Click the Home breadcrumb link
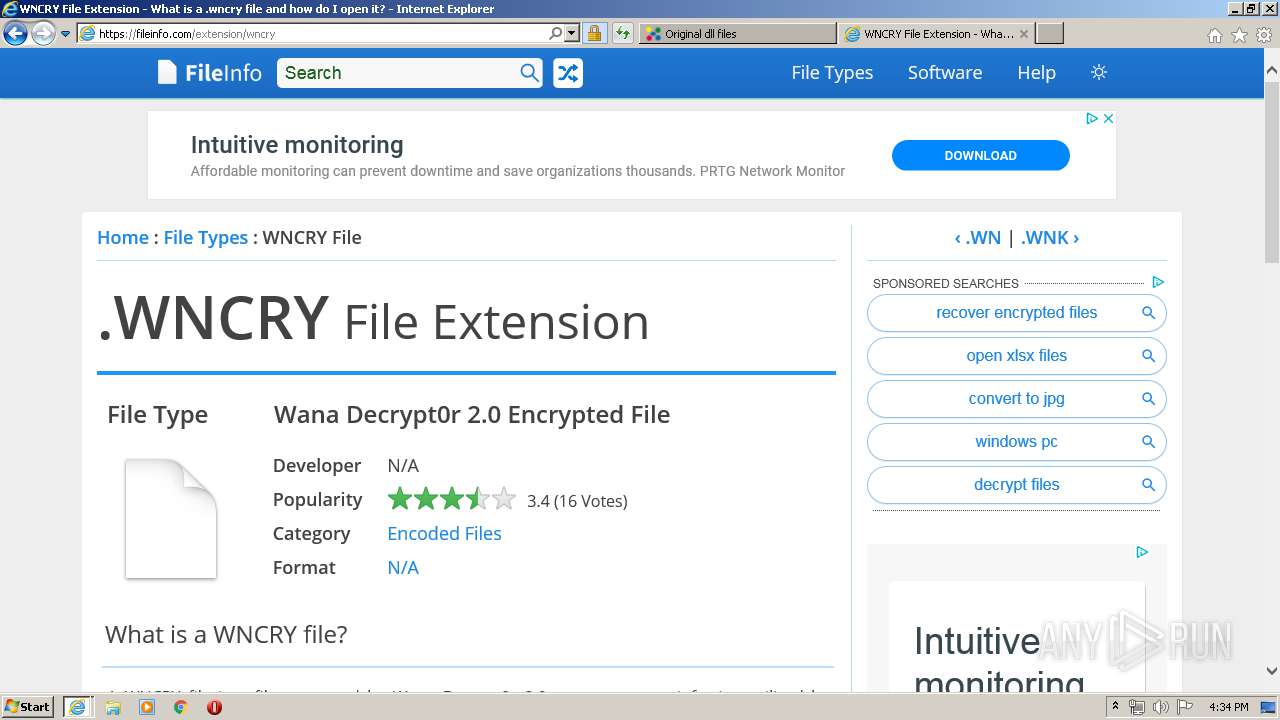The image size is (1280, 720). point(123,238)
